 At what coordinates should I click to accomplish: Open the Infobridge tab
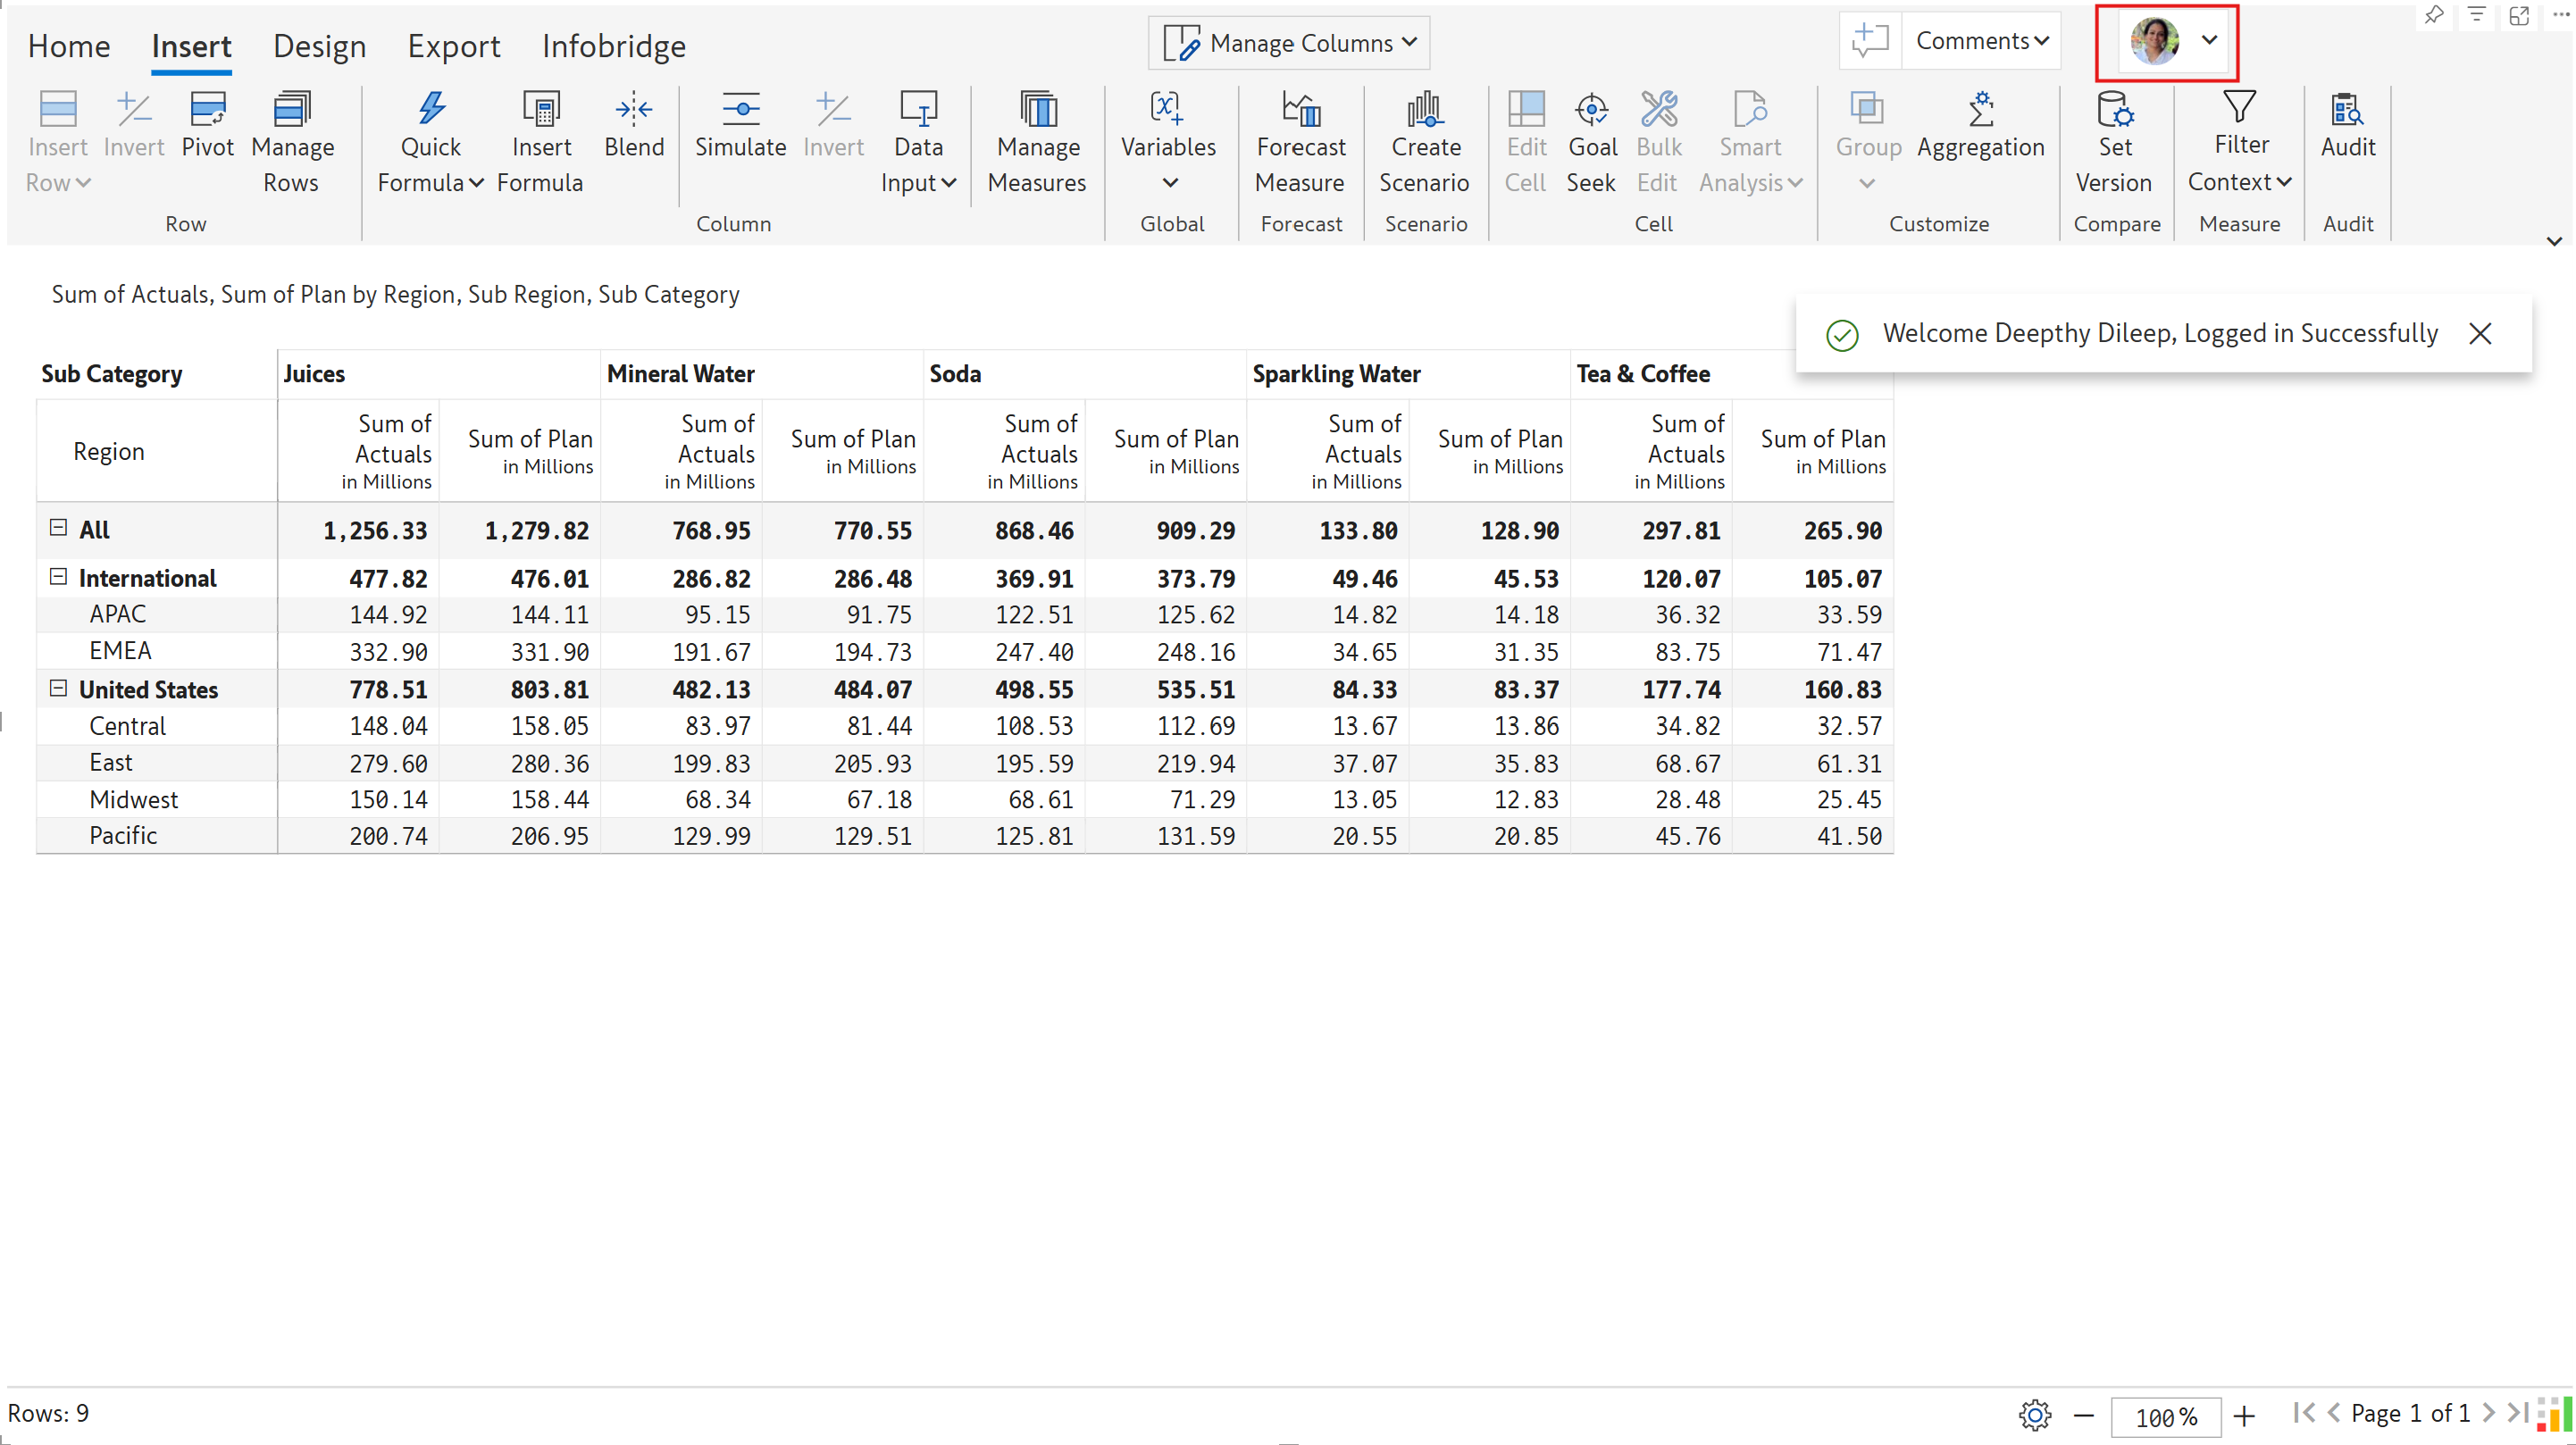pos(613,46)
